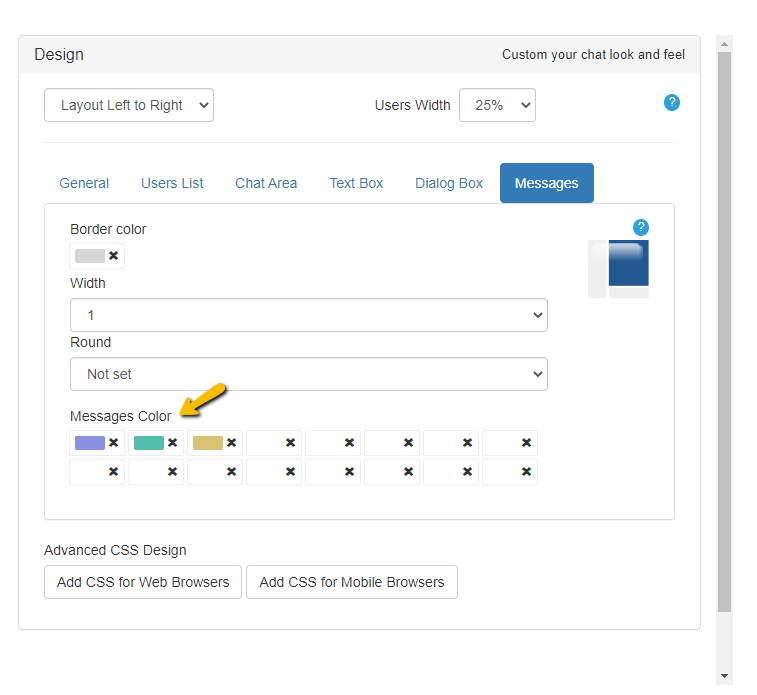
Task: Pick the purple Messages Color swatch
Action: coord(90,443)
